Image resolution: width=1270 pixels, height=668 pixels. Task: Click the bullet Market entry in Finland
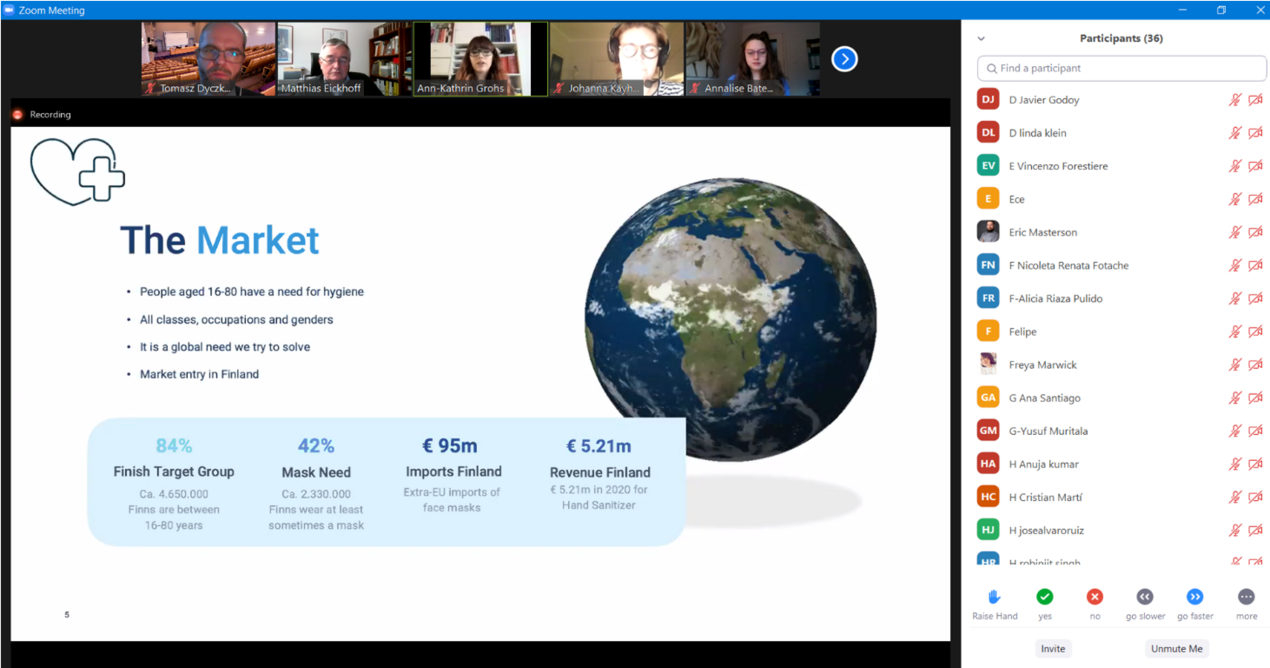[x=199, y=374]
